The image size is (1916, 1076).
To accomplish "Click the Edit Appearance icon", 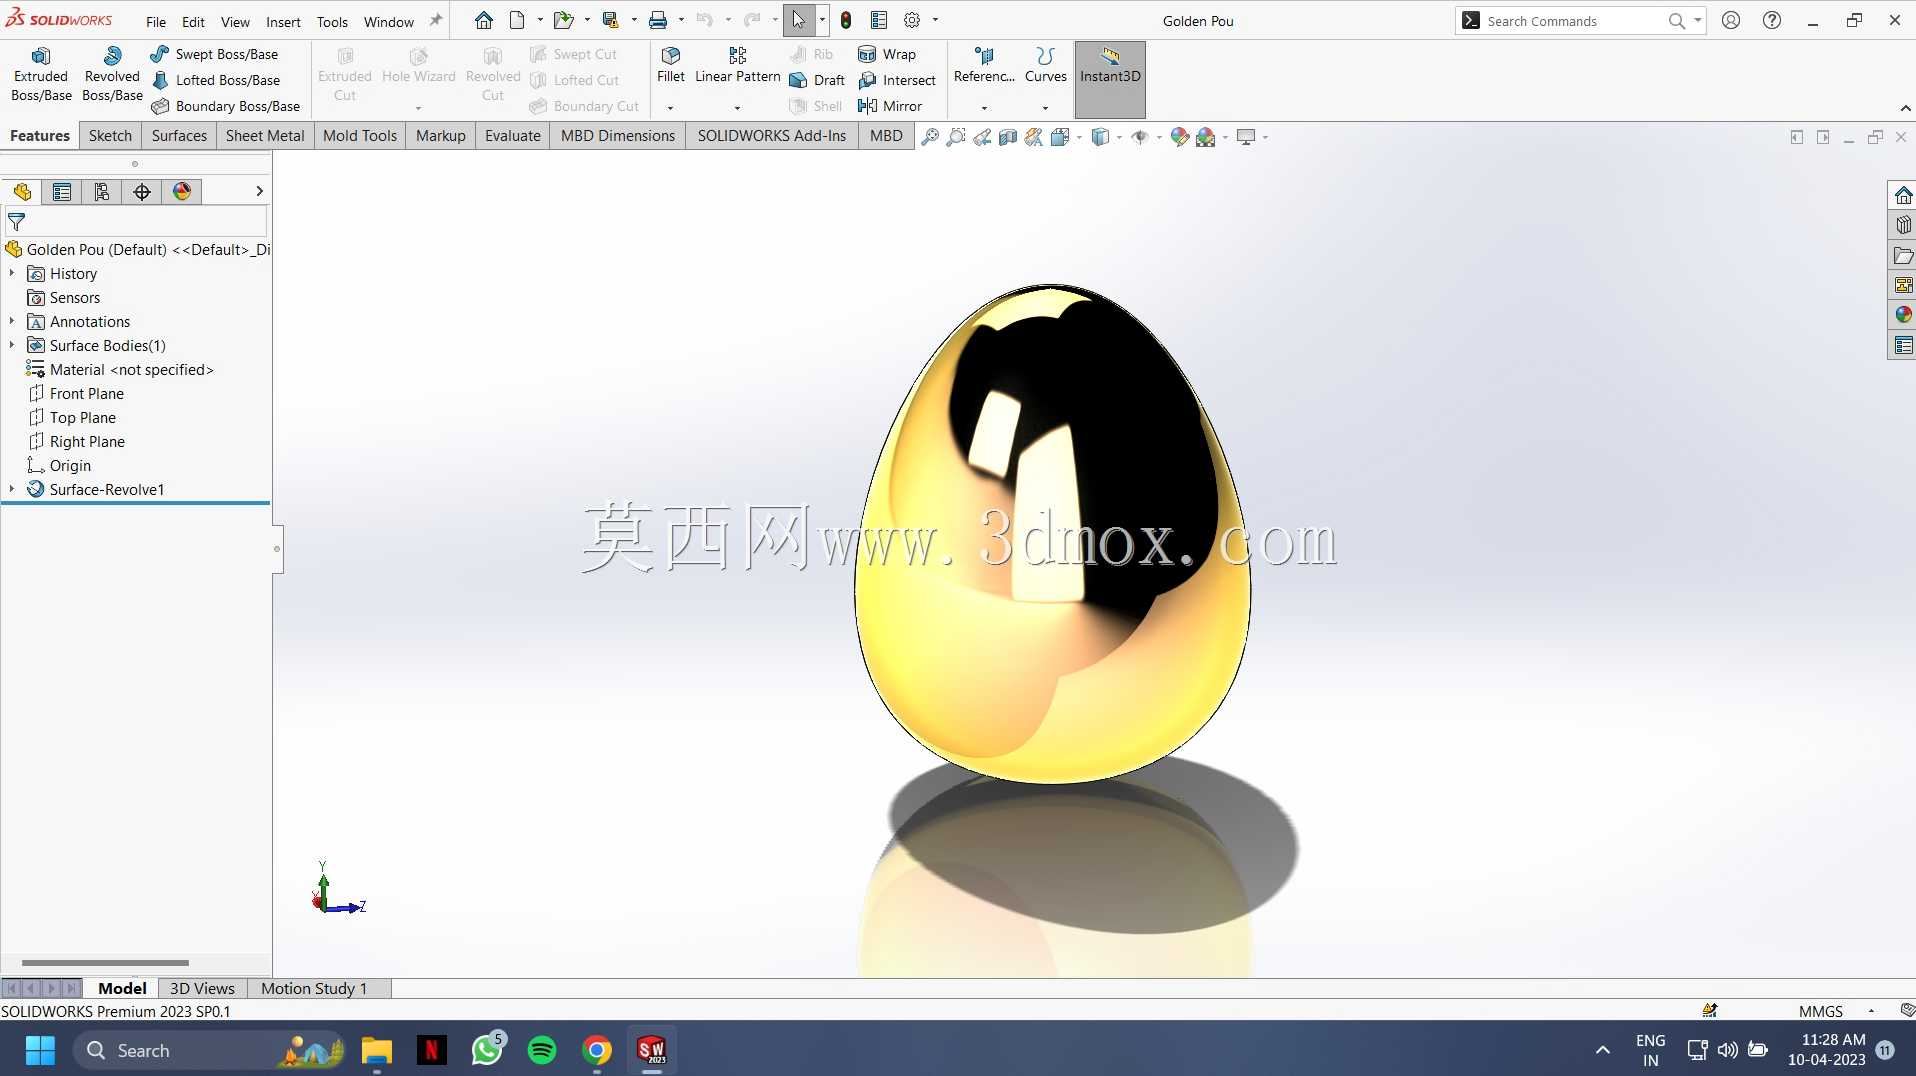I will [1180, 137].
